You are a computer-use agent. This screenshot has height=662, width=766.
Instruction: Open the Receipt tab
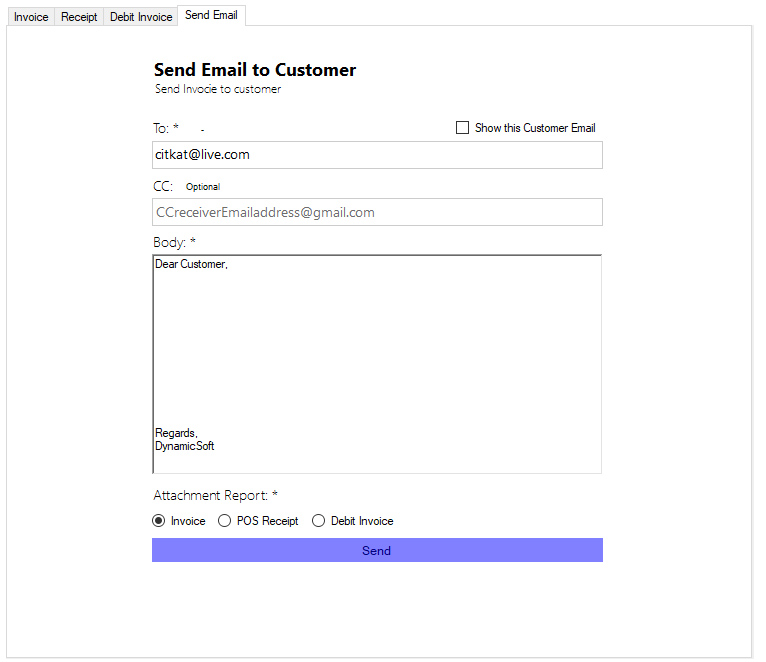[x=79, y=17]
